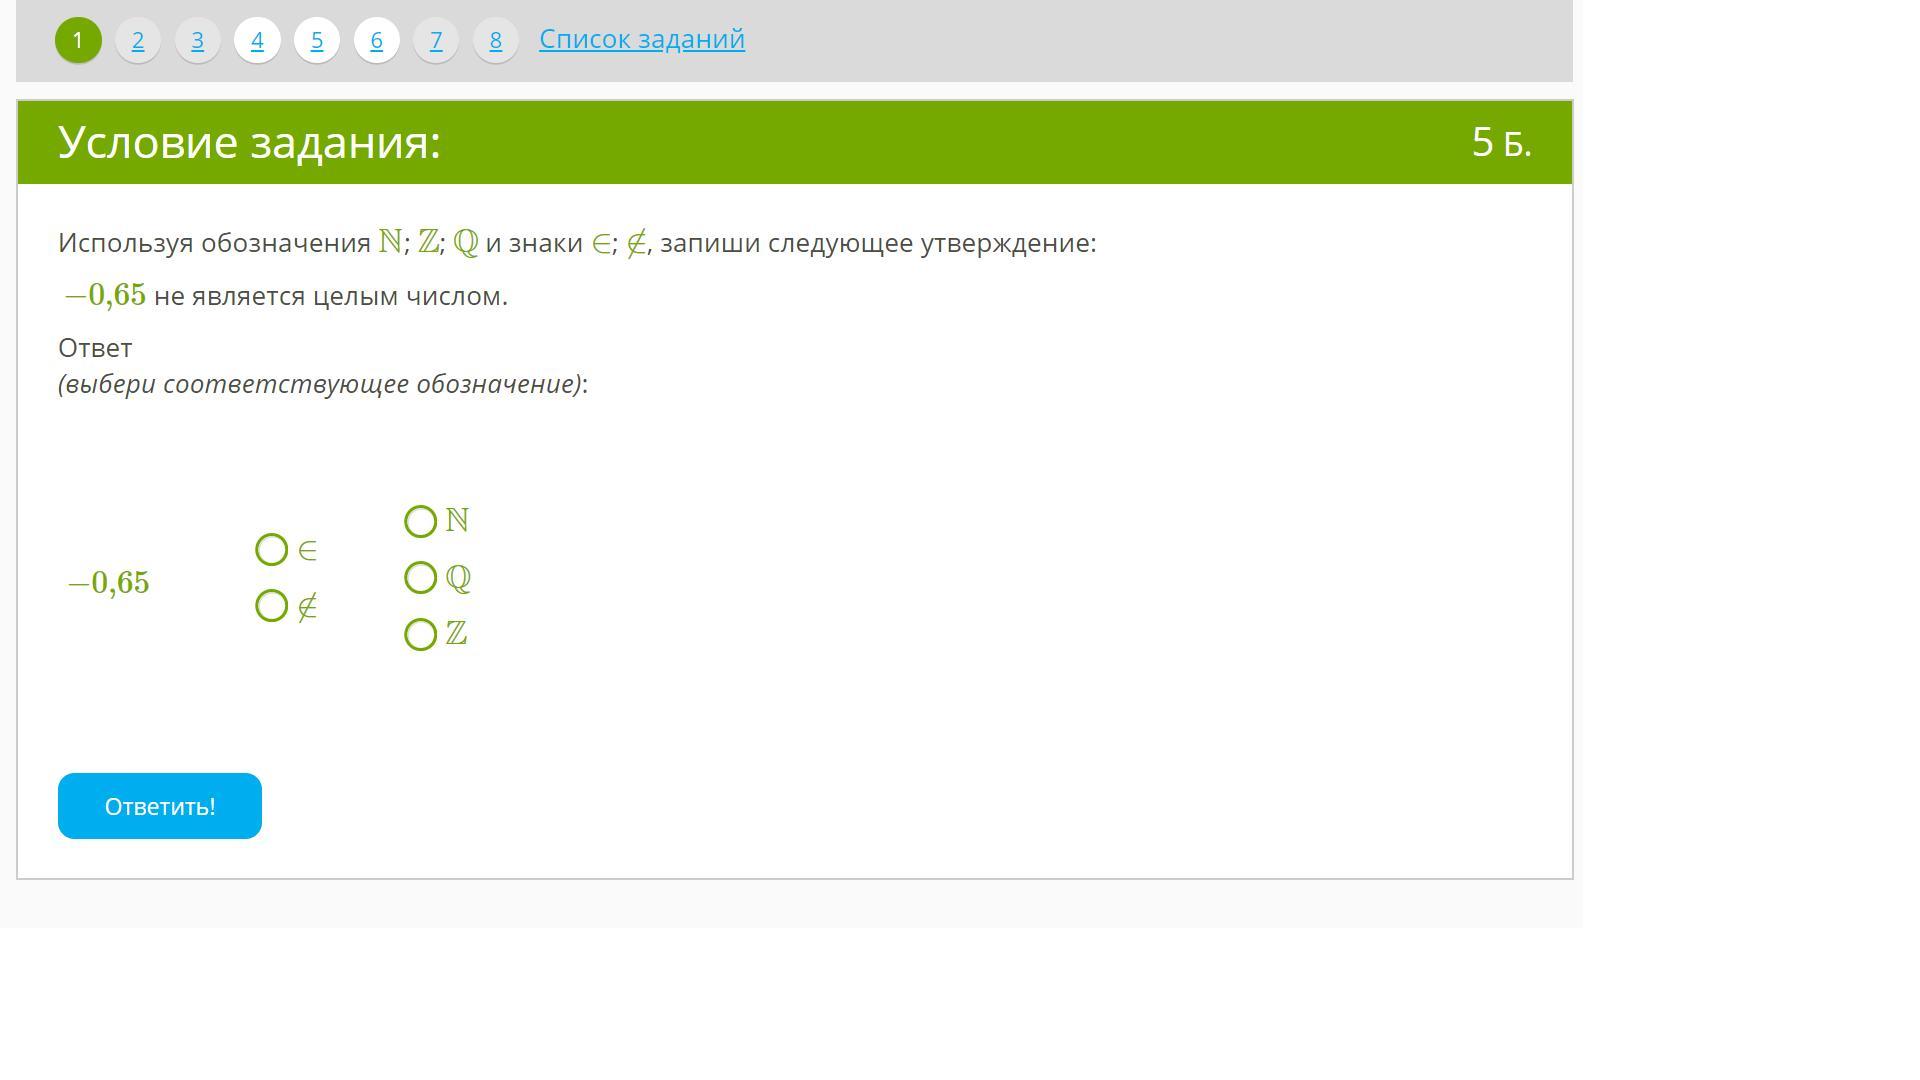Click current task number 1 circle
Viewport: 1920px width, 1080px height.
tap(78, 41)
